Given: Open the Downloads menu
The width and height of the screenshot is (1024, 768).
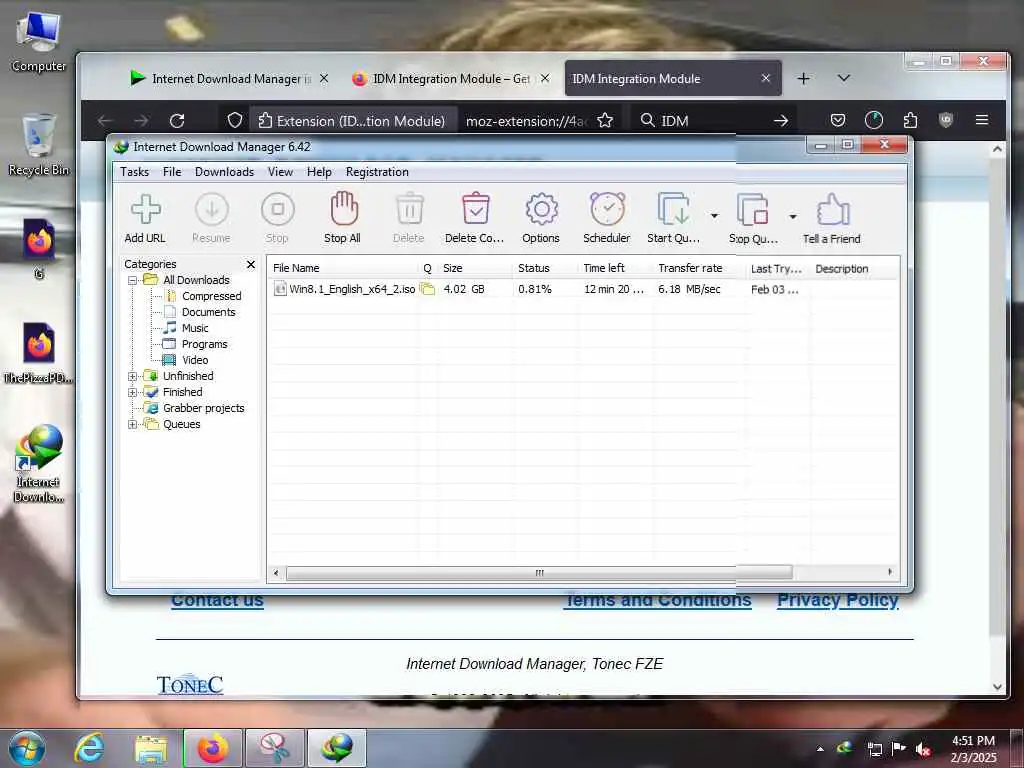Looking at the screenshot, I should pyautogui.click(x=224, y=172).
